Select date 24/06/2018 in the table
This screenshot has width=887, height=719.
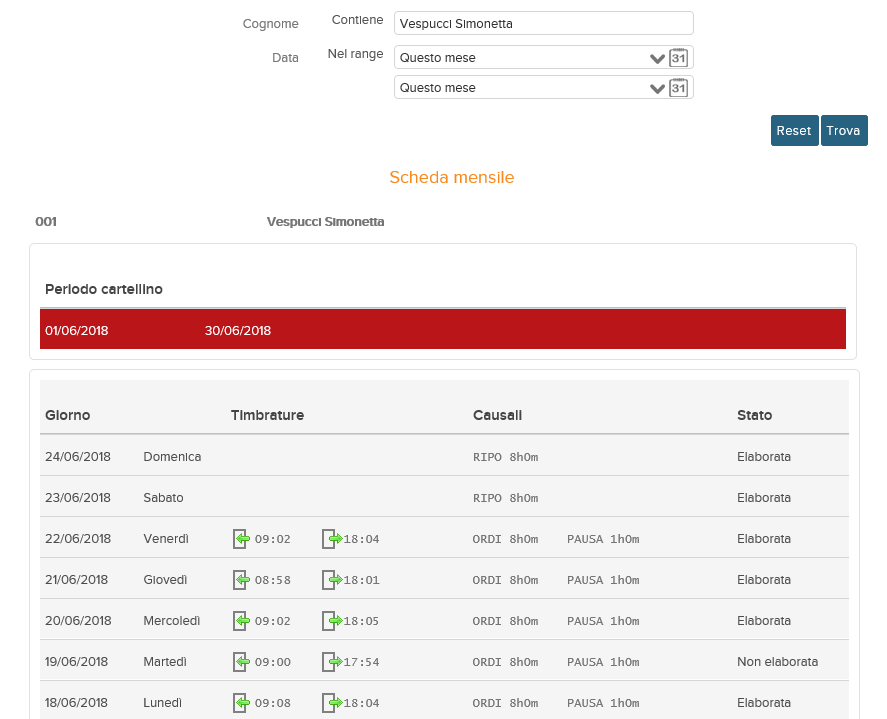78,457
